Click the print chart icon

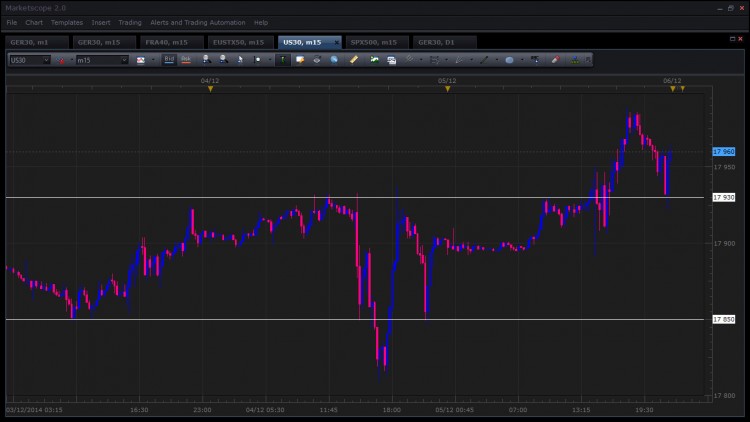pos(317,60)
